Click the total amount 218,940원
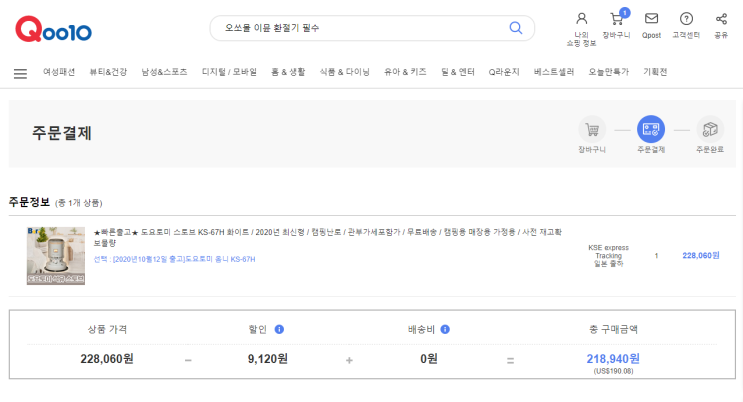The height and width of the screenshot is (402, 743). pos(613,359)
